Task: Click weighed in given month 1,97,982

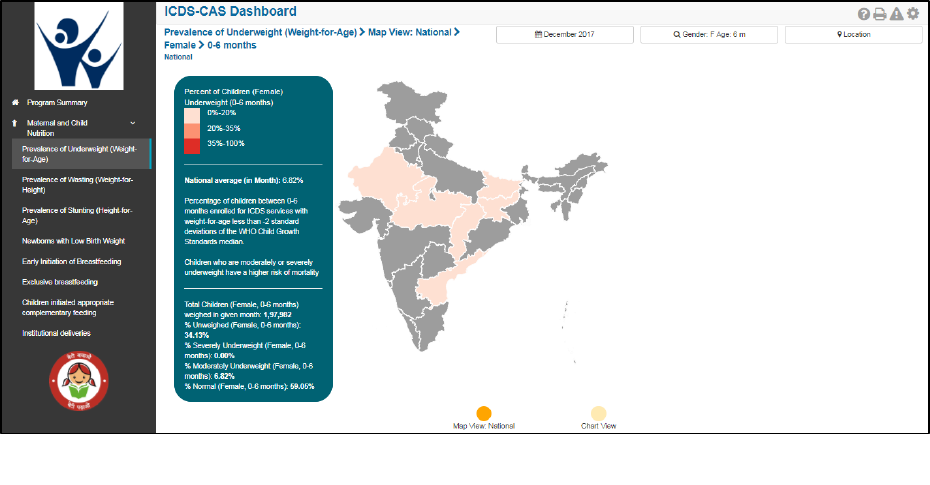Action: coord(238,315)
